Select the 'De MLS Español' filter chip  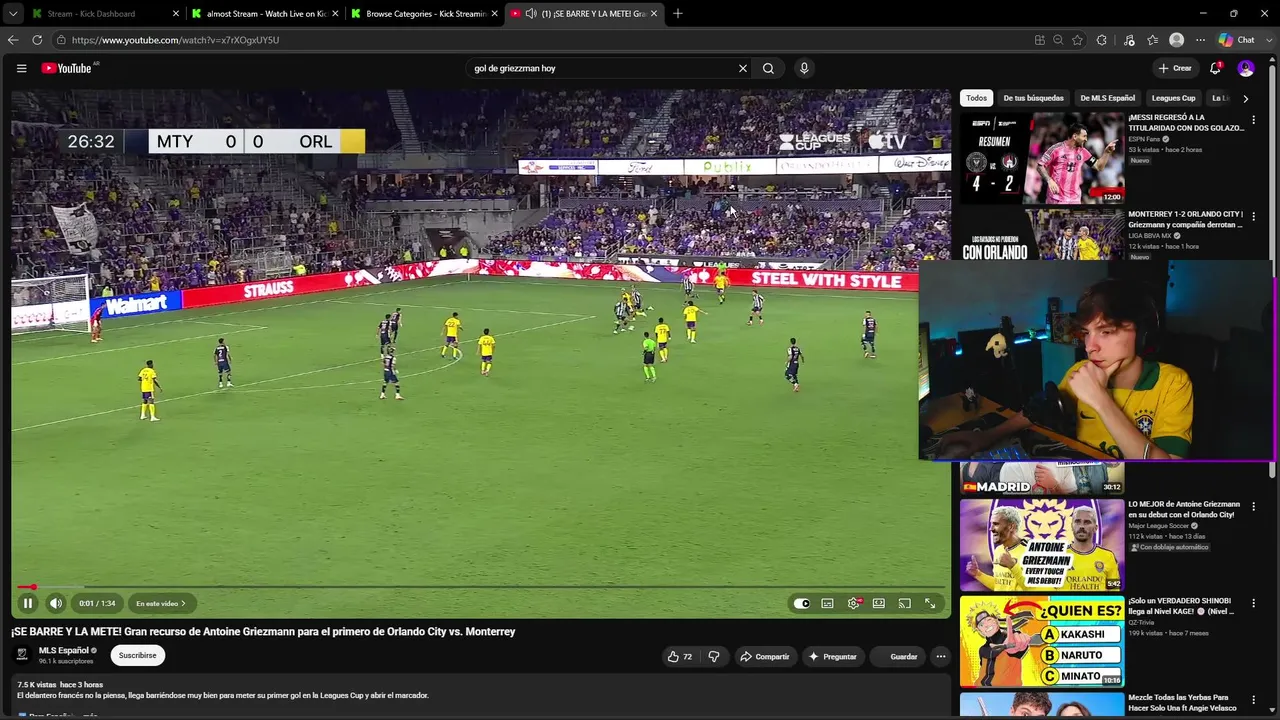(x=1107, y=98)
